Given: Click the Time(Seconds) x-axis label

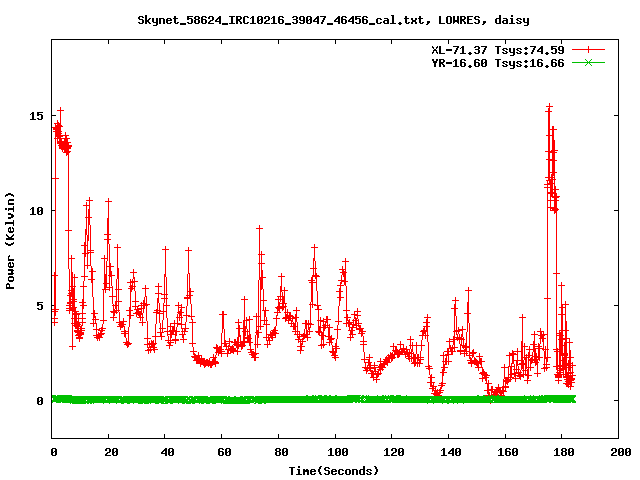Looking at the screenshot, I should (x=333, y=471).
